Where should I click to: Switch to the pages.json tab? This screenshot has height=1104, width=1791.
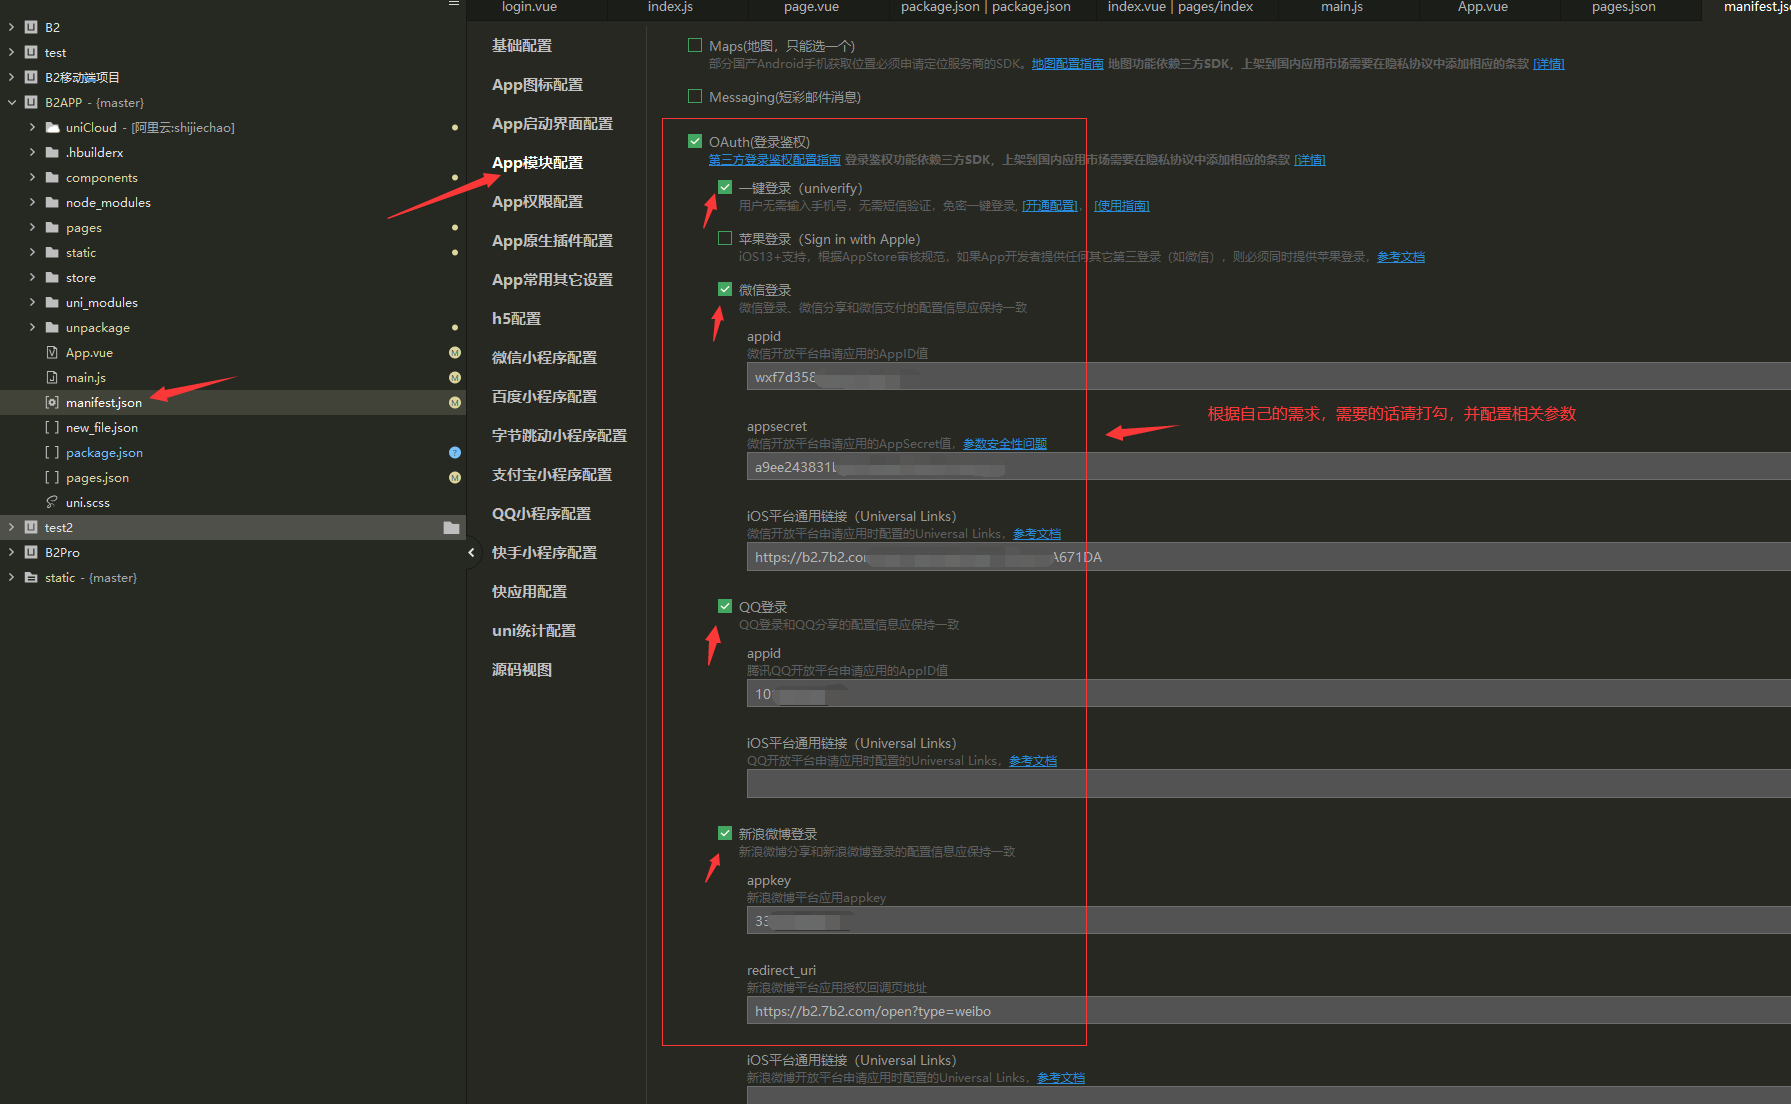pos(1623,7)
